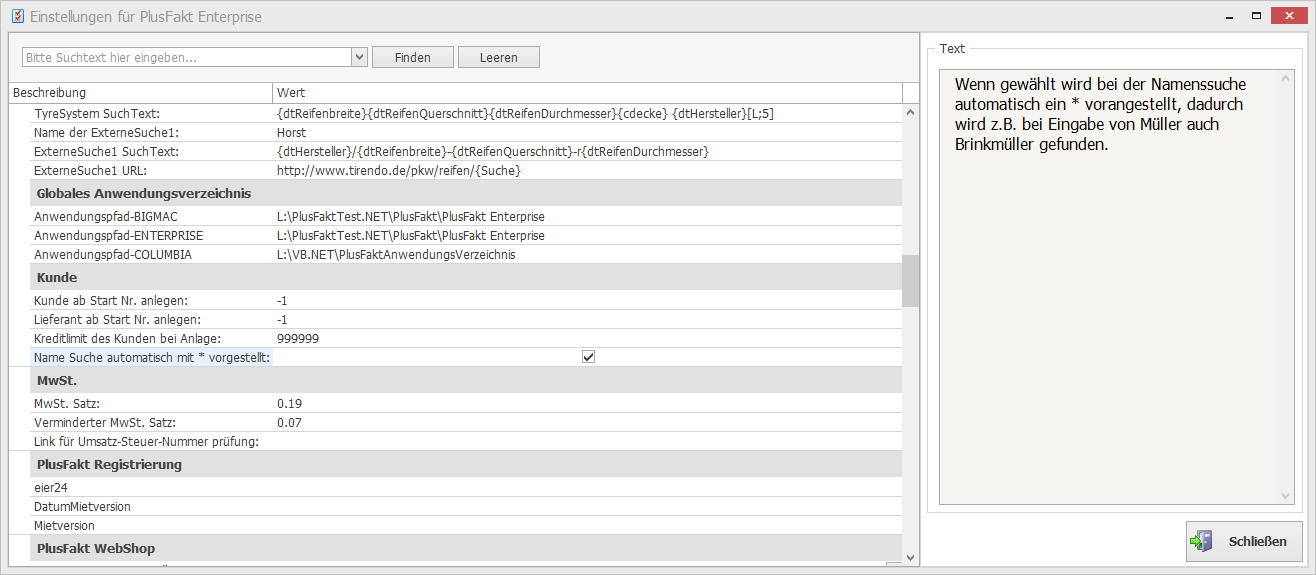Image resolution: width=1316 pixels, height=575 pixels.
Task: Click the Schließen button
Action: (x=1244, y=542)
